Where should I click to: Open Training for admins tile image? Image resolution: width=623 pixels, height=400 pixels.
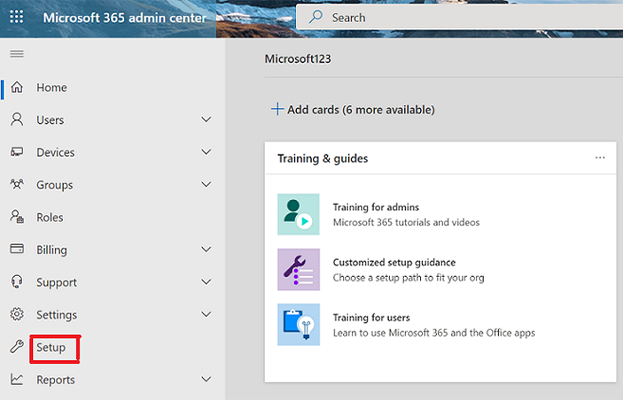(x=298, y=214)
